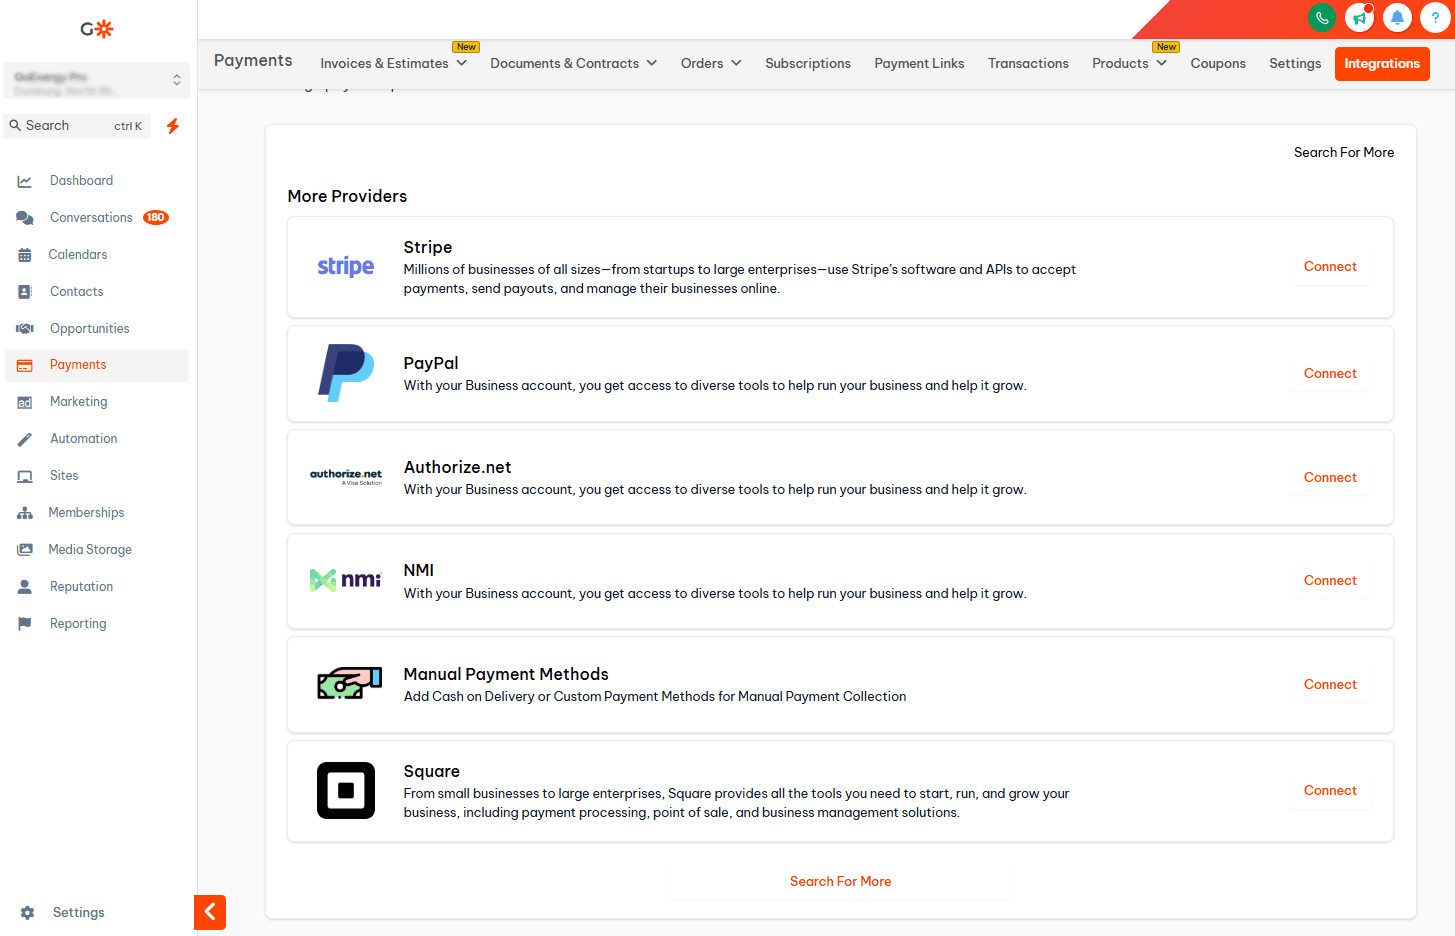Click the logo at top of sidebar
The height and width of the screenshot is (936, 1455).
click(x=97, y=29)
